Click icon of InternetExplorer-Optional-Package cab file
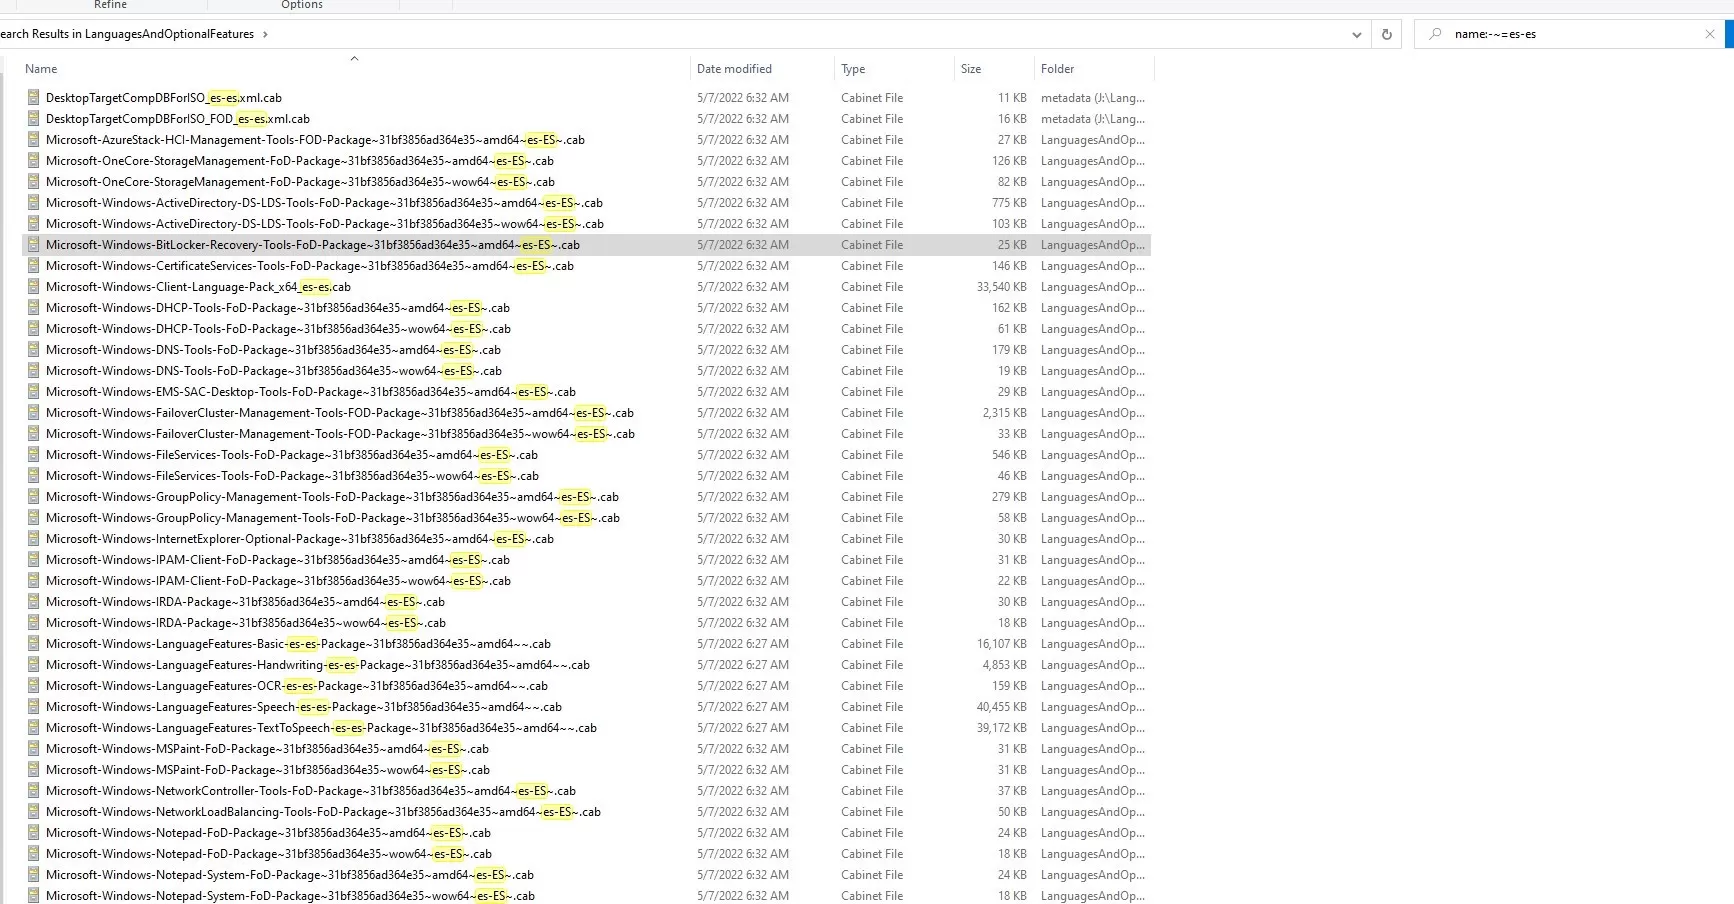 tap(33, 539)
